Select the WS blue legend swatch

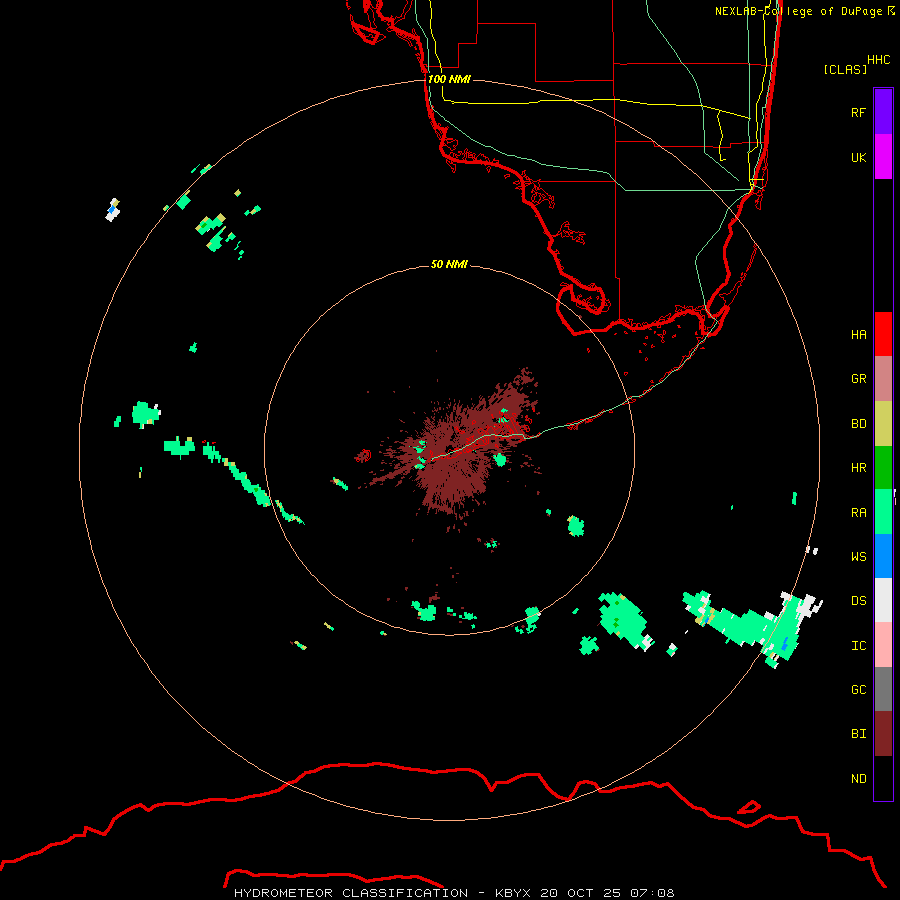coord(883,556)
